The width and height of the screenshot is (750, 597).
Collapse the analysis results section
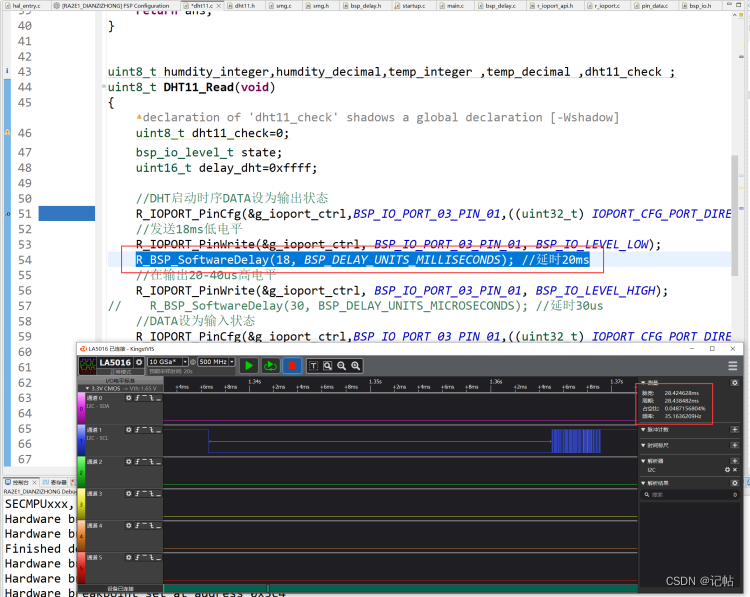coord(643,483)
